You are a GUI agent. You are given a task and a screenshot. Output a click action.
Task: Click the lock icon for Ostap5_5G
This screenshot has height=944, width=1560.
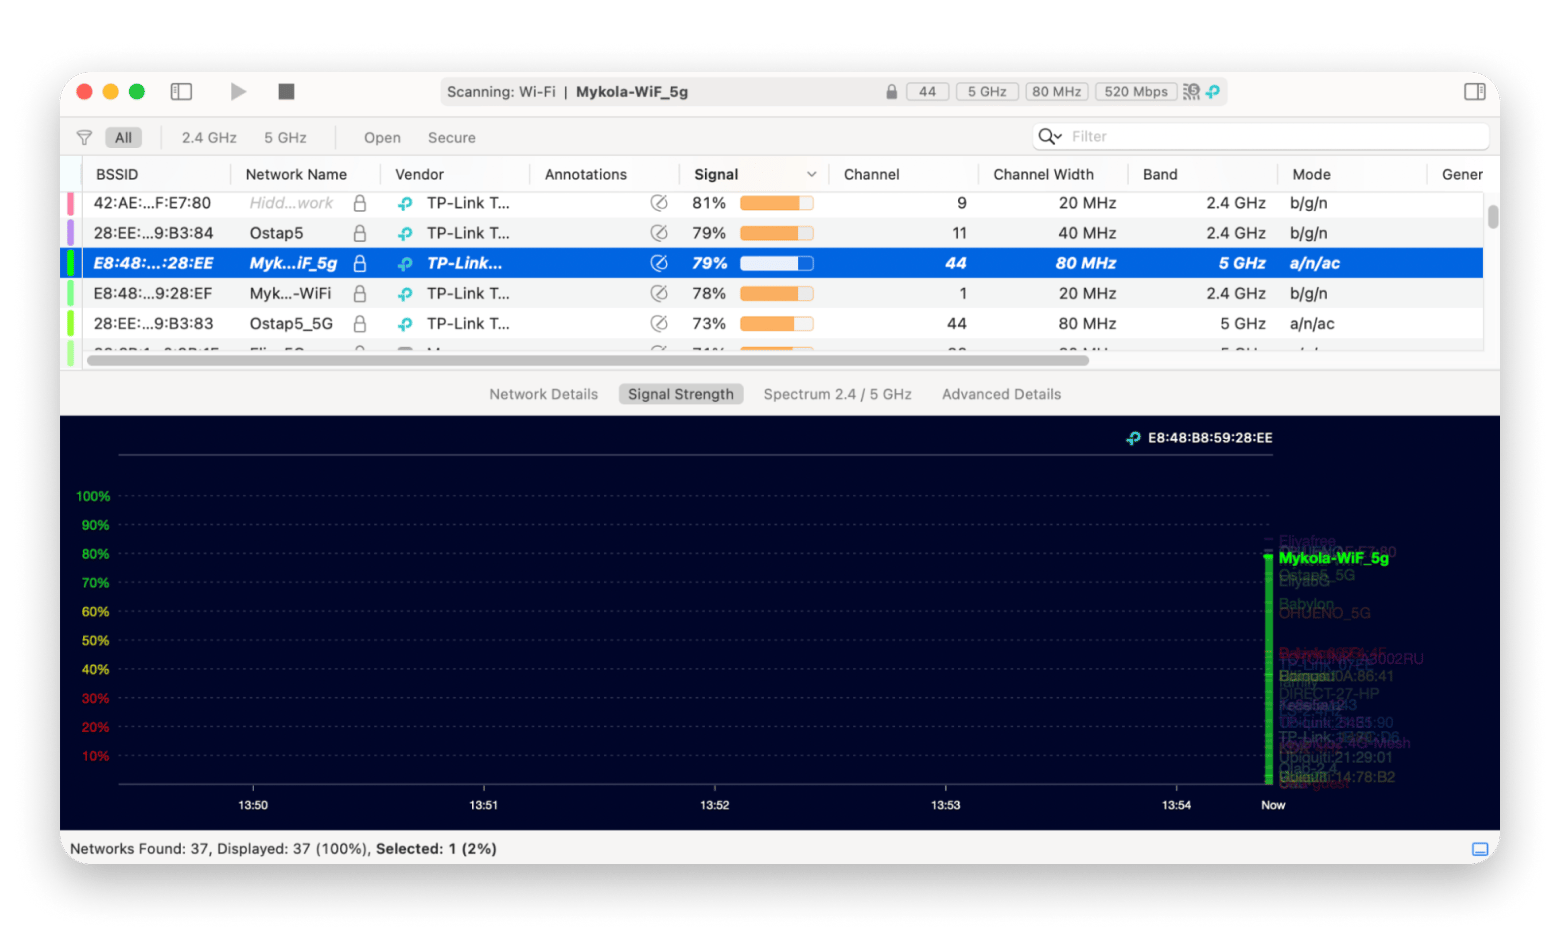360,324
